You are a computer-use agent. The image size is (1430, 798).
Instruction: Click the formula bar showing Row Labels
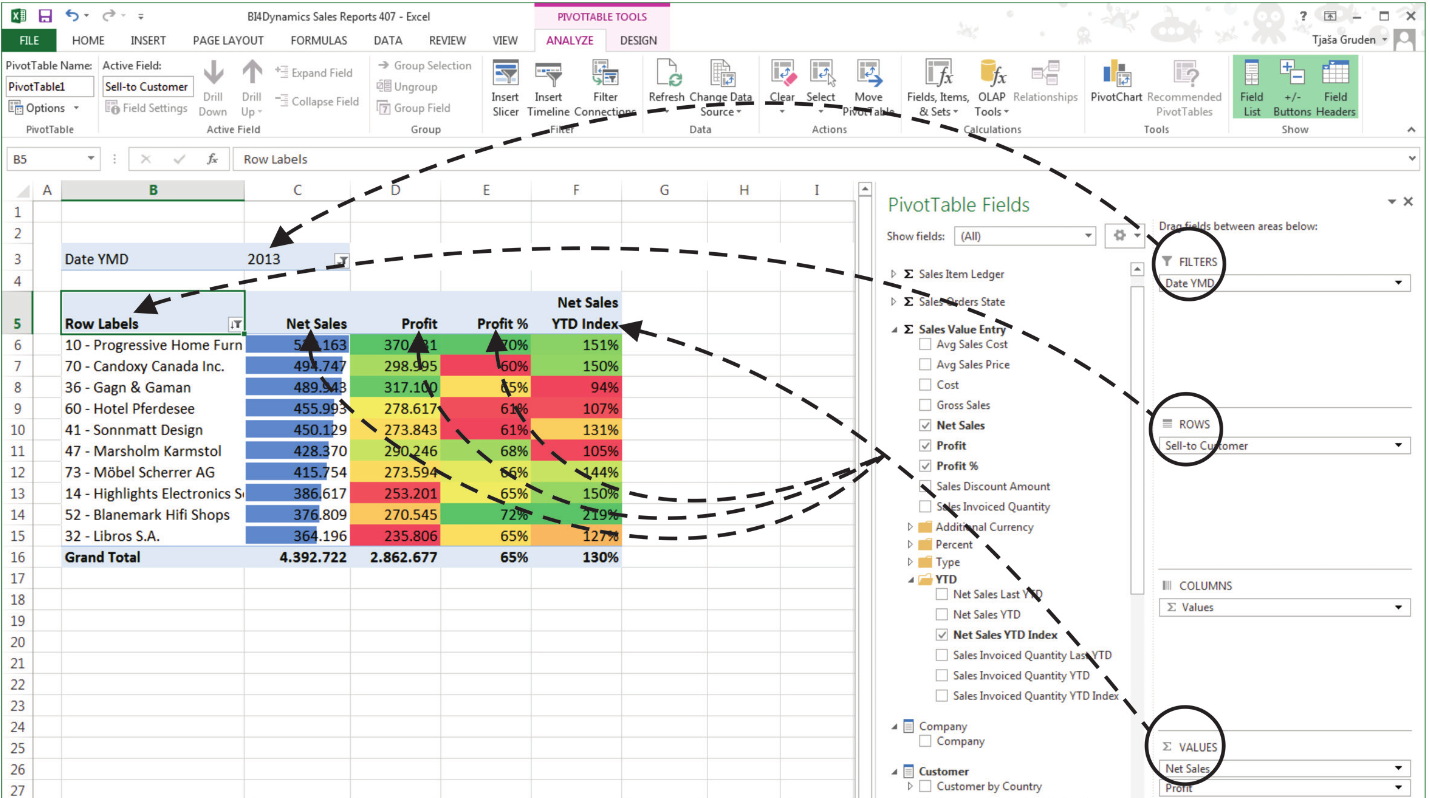(x=825, y=159)
